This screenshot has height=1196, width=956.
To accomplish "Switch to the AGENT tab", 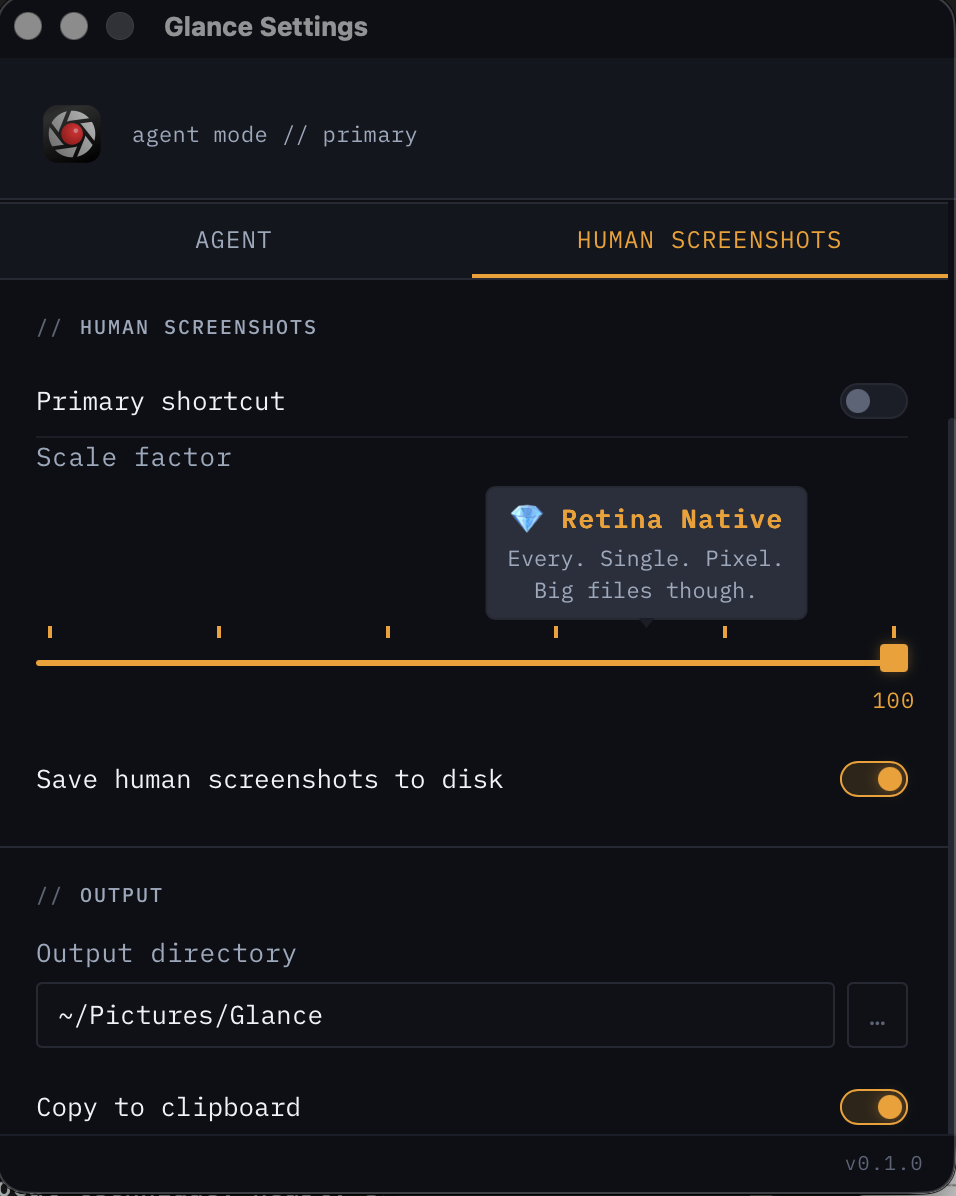I will 234,240.
